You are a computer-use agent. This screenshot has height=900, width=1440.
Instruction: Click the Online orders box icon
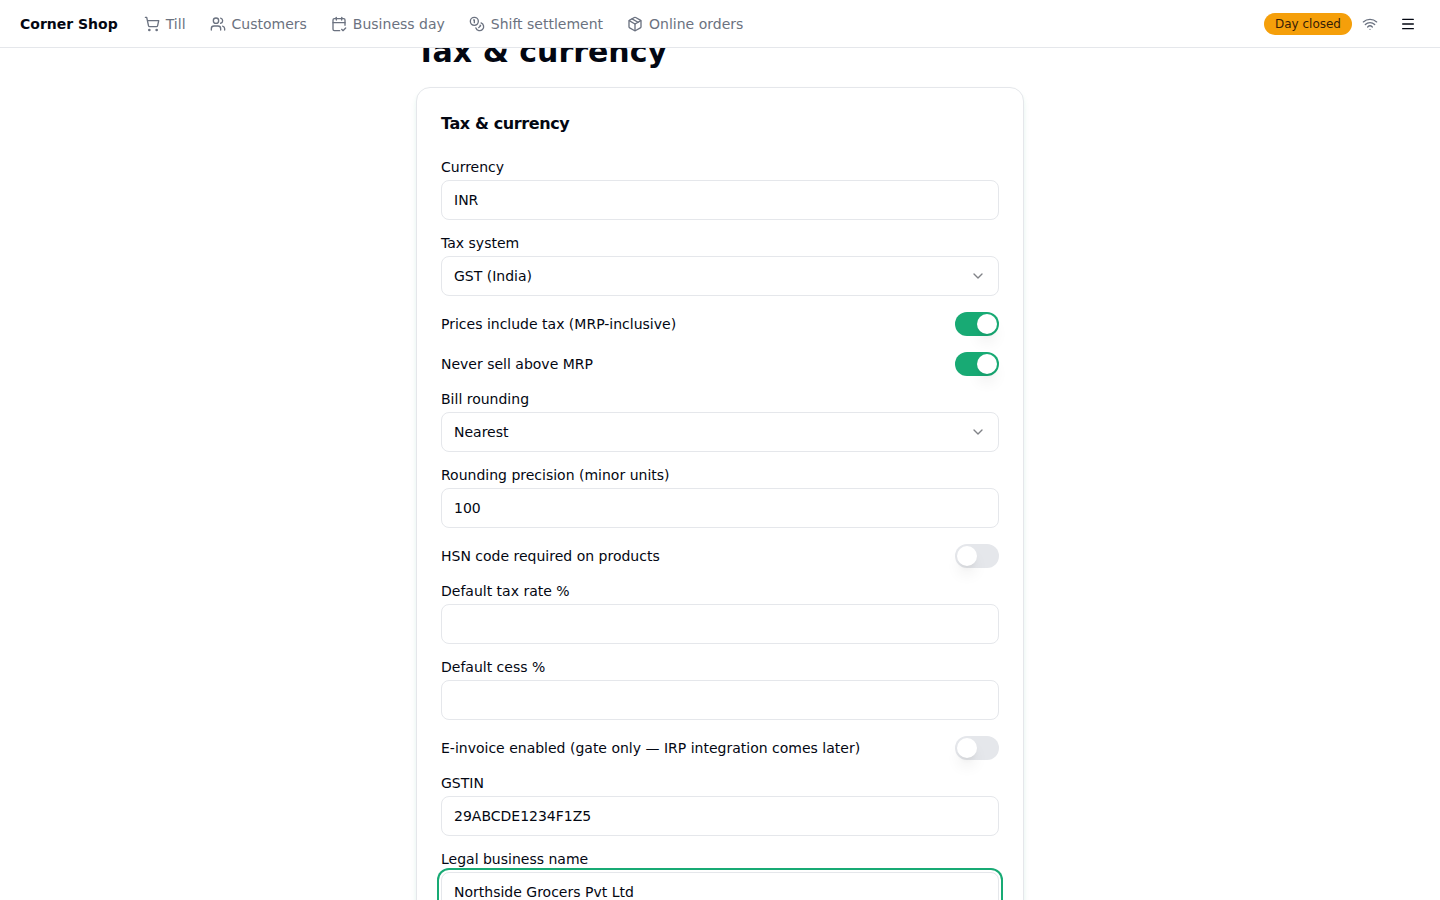(635, 24)
